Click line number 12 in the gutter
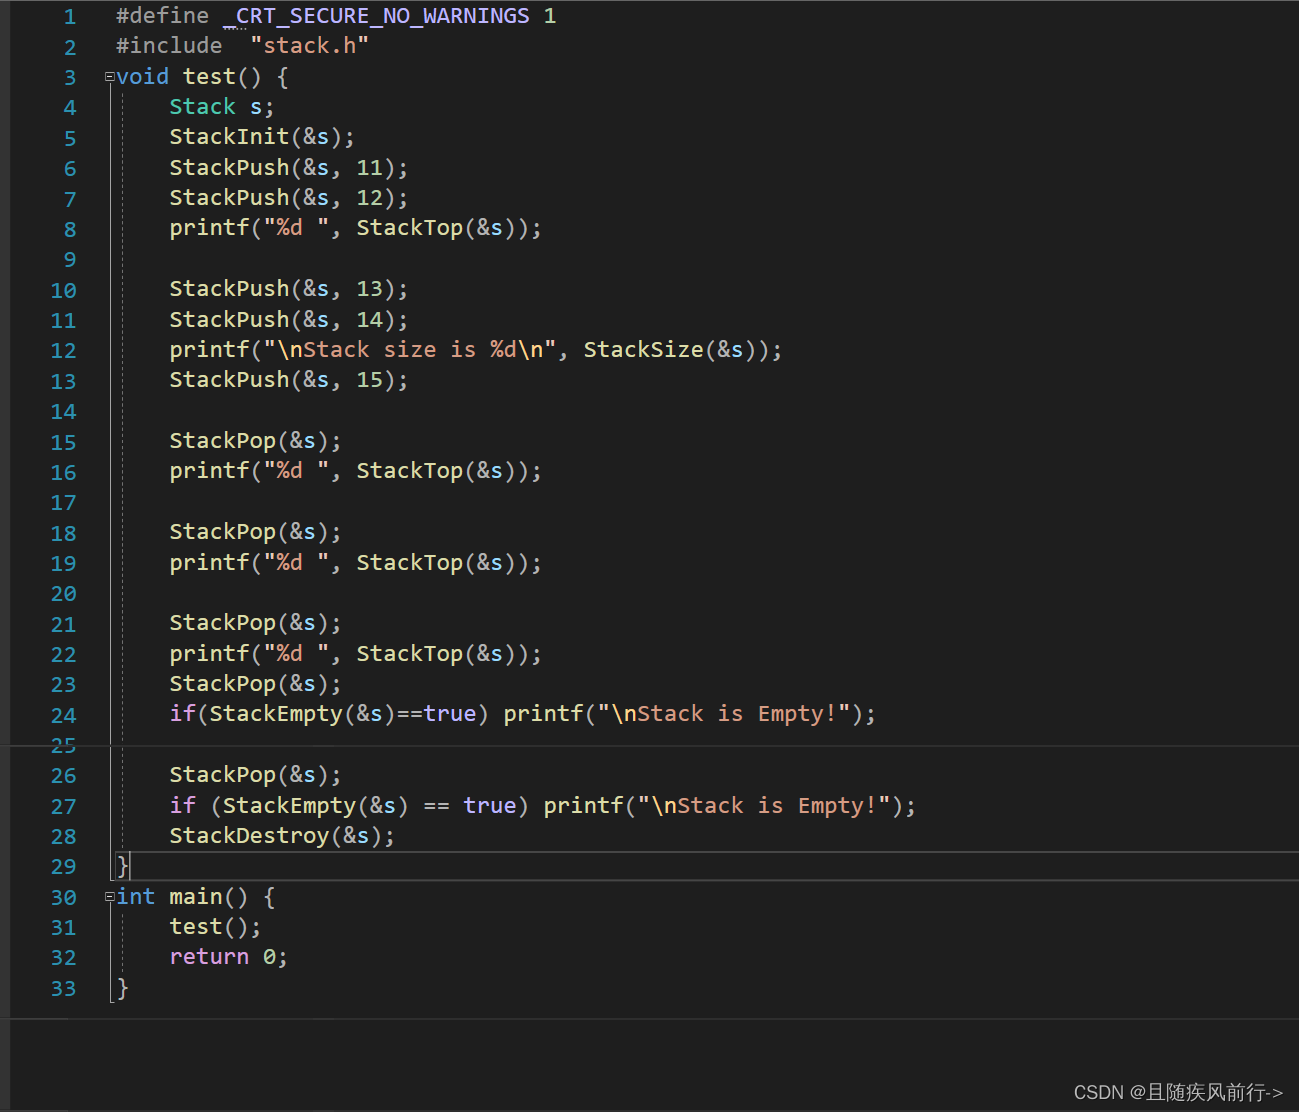Viewport: 1299px width, 1112px height. coord(63,351)
